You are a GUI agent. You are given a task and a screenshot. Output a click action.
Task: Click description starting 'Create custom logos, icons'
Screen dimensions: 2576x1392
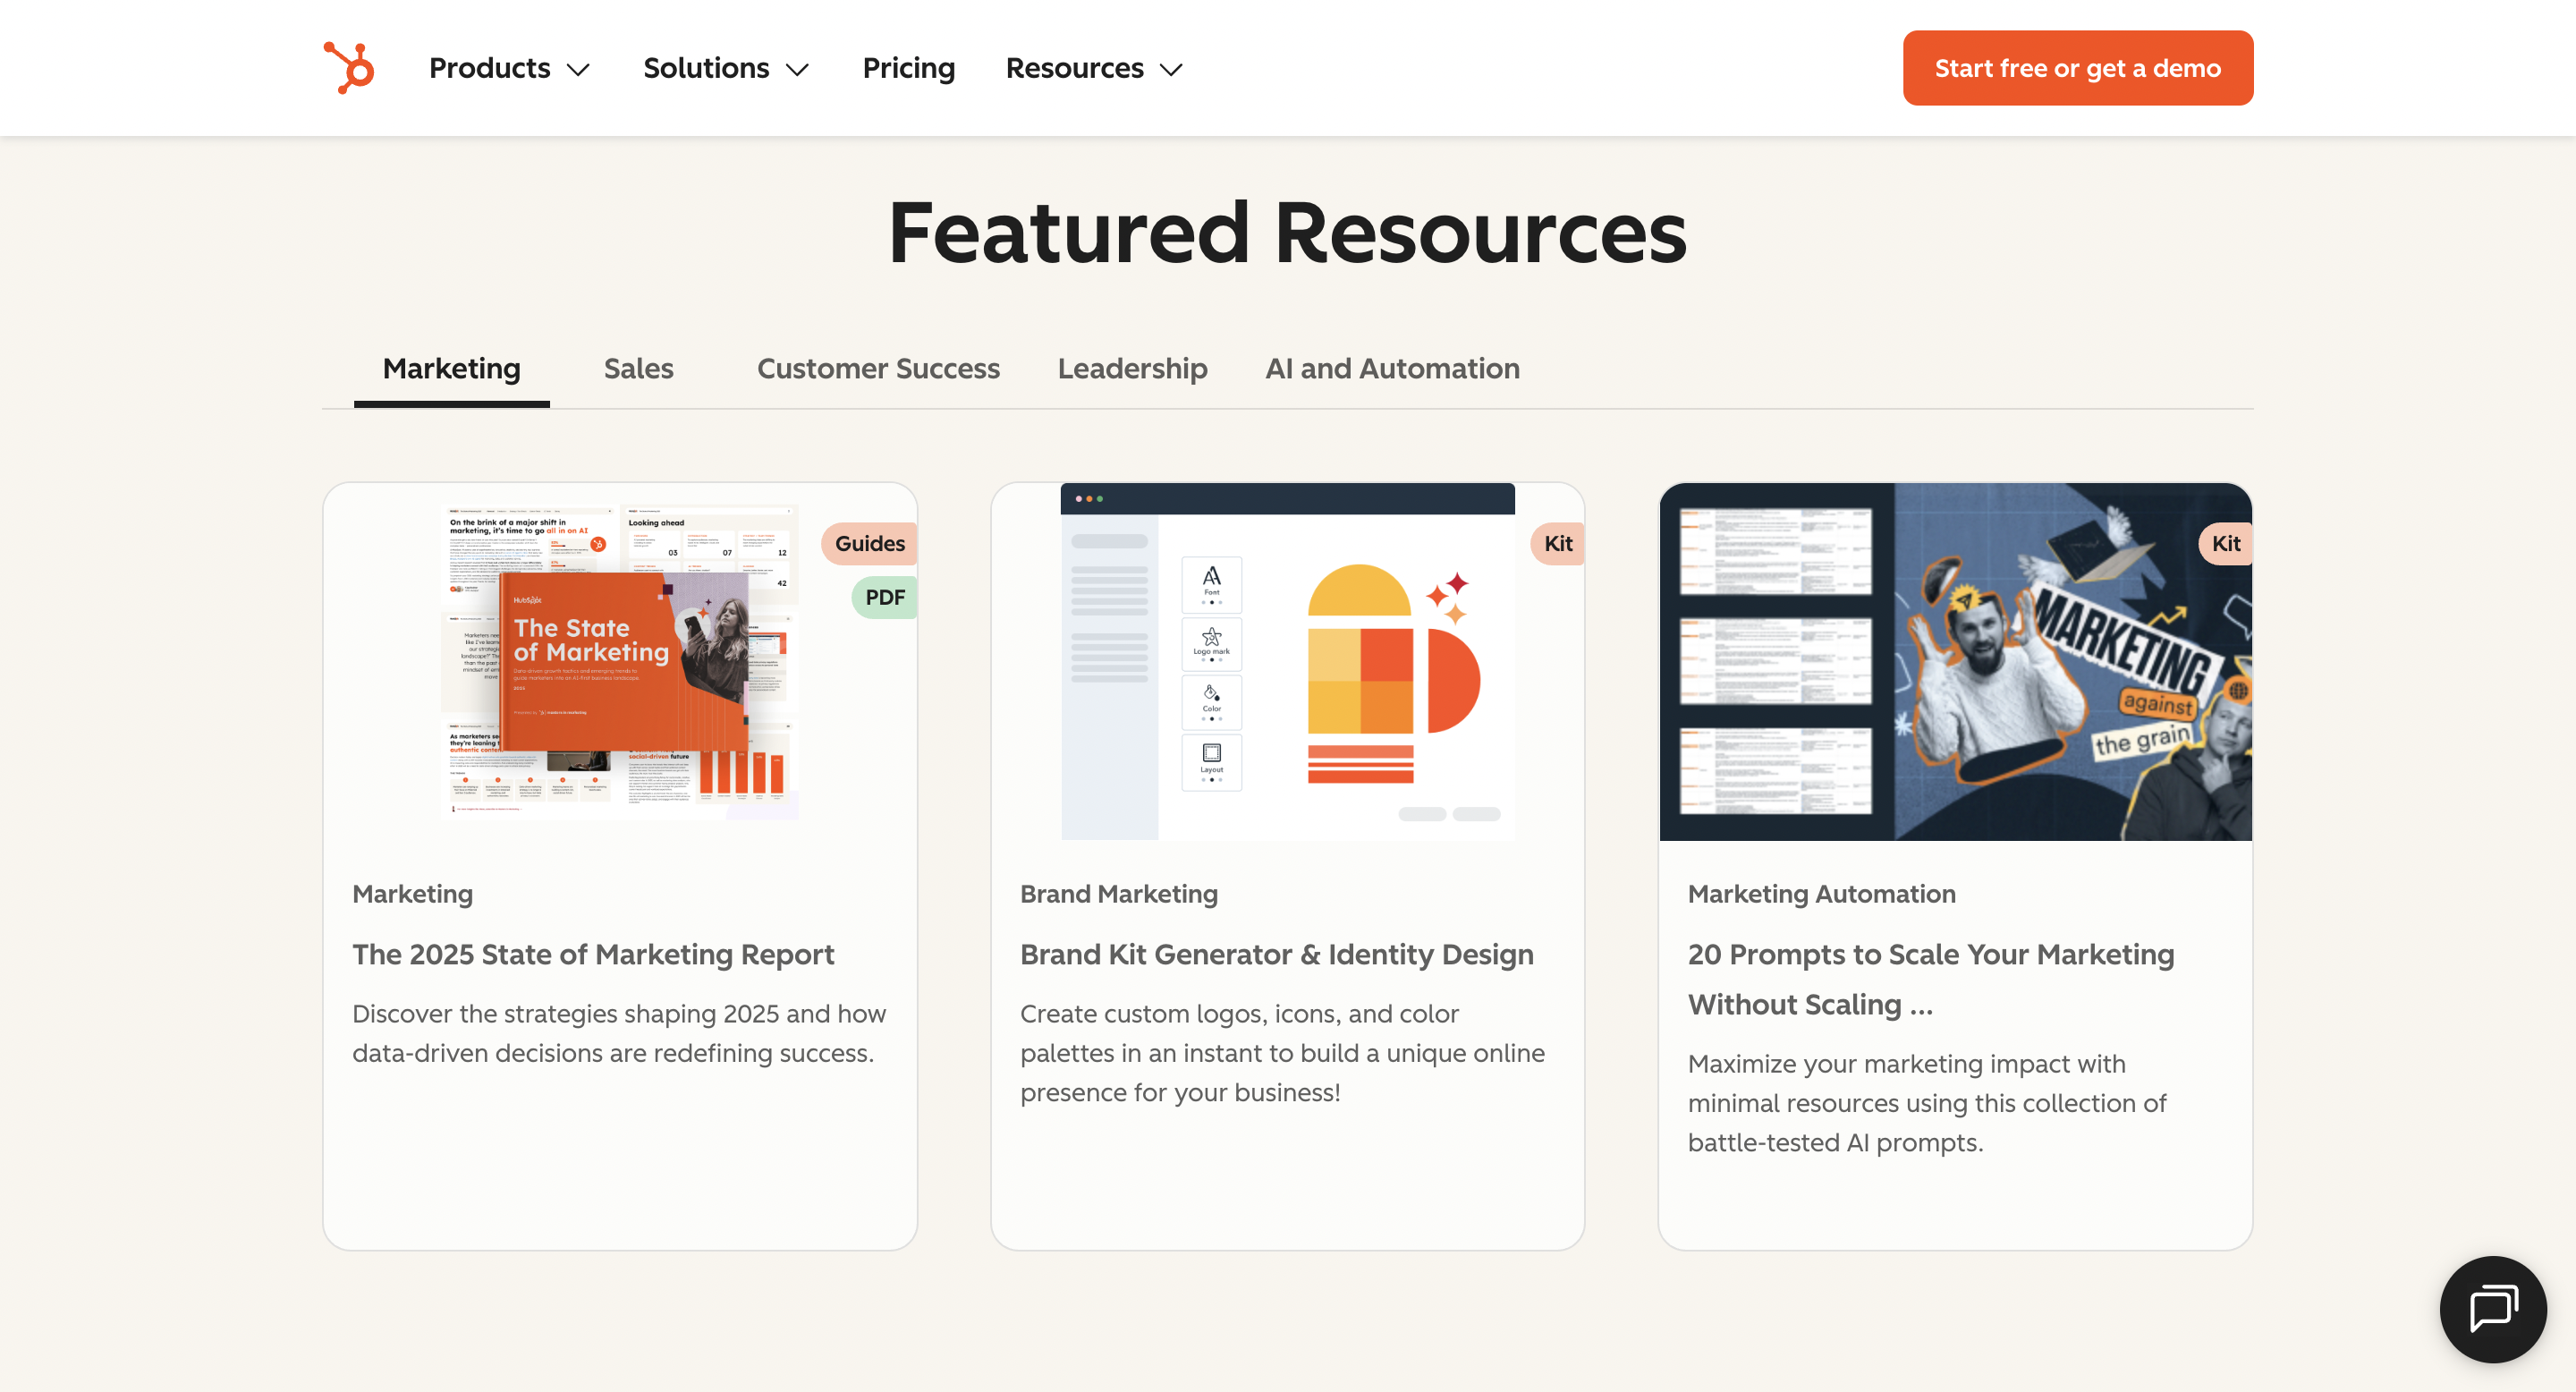(x=1282, y=1053)
